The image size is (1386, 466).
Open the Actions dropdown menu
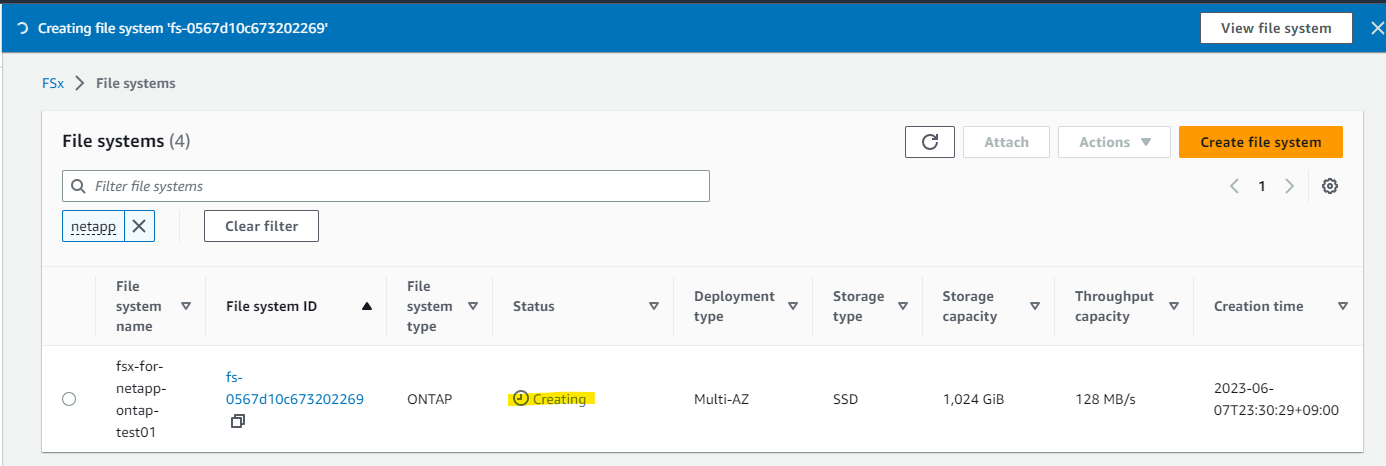click(x=1114, y=142)
